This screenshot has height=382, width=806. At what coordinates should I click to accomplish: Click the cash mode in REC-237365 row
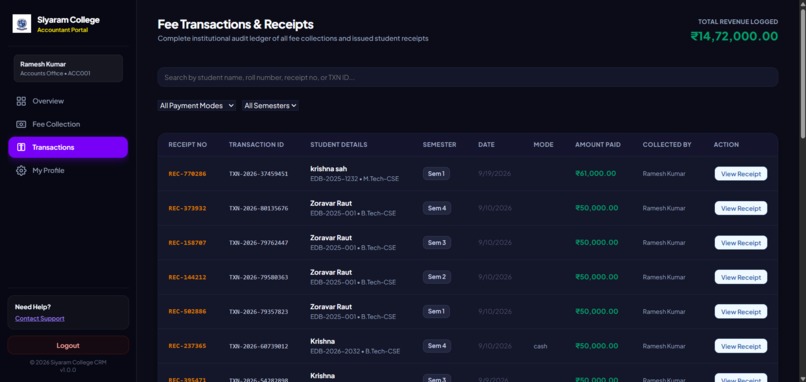(x=540, y=347)
